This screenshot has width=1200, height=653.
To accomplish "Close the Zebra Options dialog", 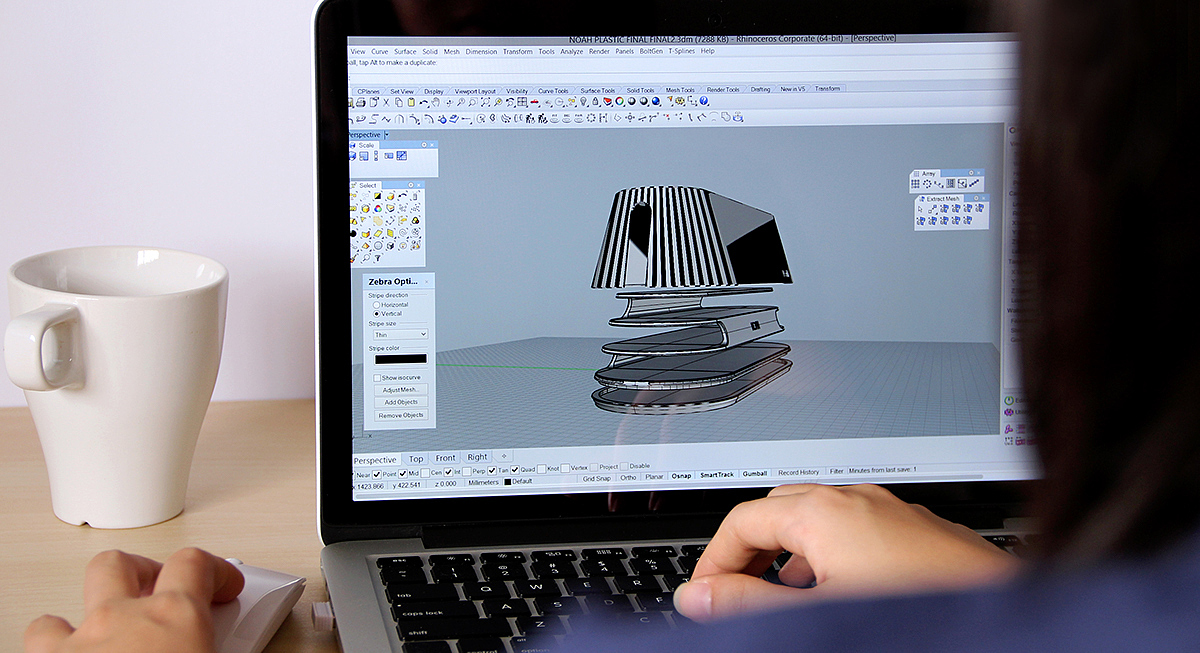I will click(x=427, y=282).
